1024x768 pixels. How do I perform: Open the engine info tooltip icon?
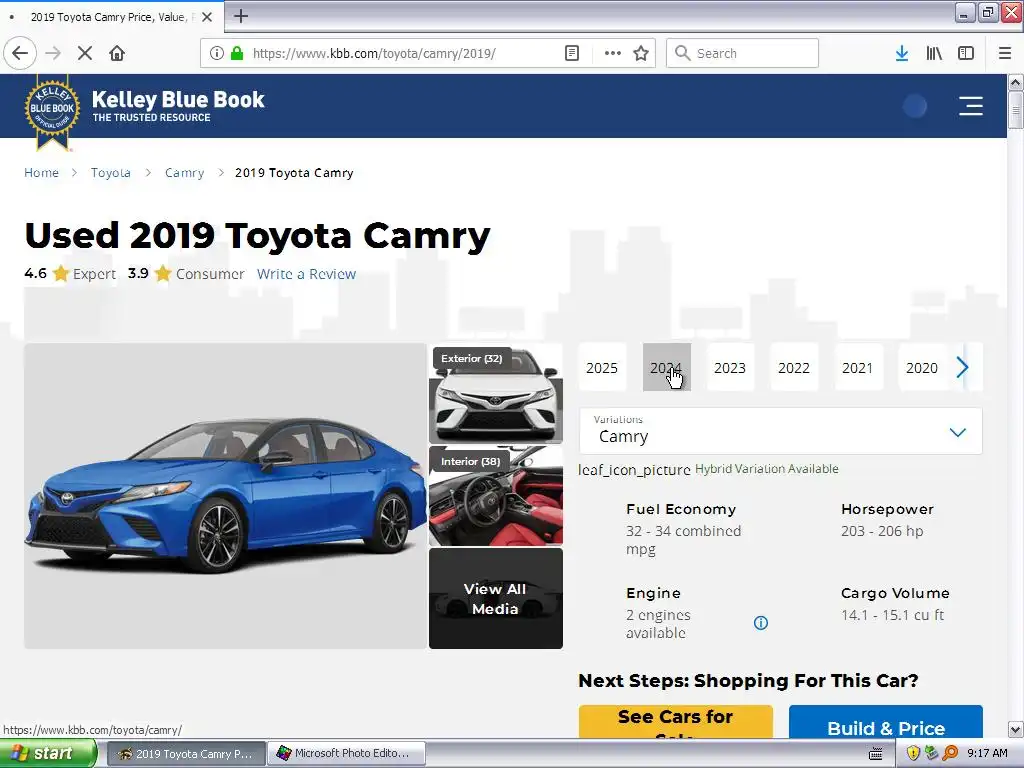click(x=761, y=623)
